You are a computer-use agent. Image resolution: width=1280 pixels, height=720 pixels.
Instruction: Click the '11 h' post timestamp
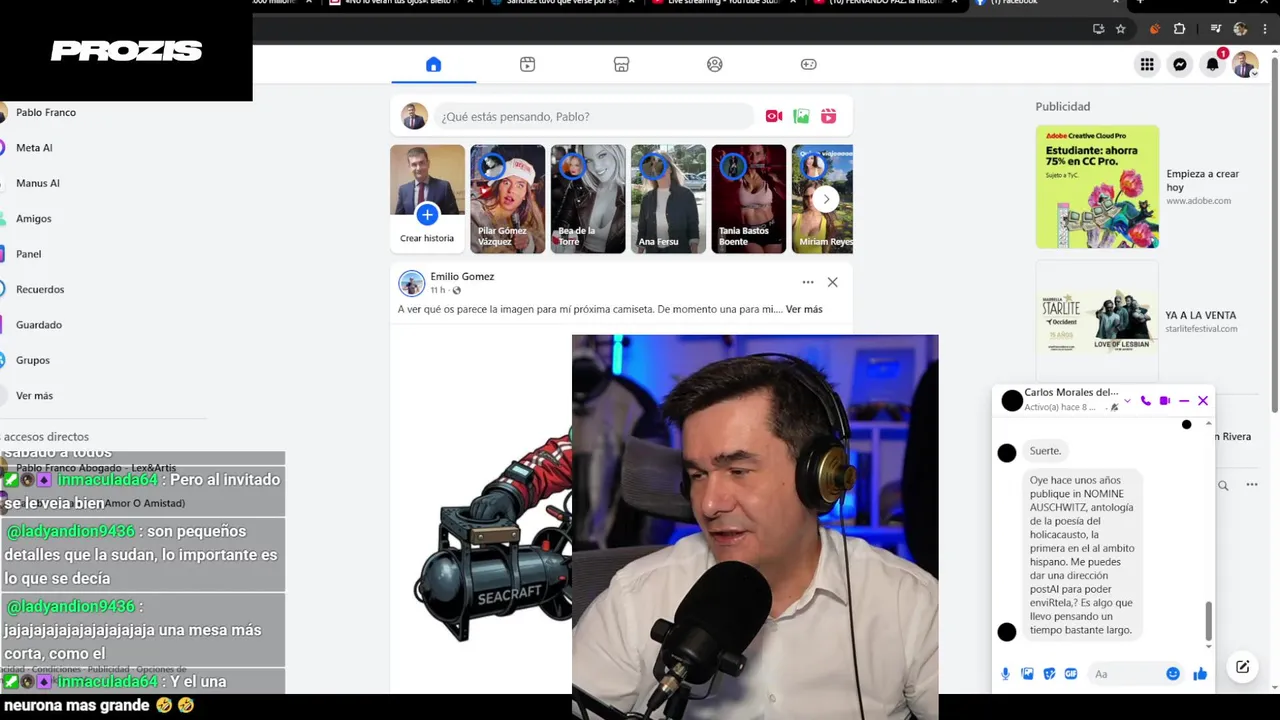point(438,290)
